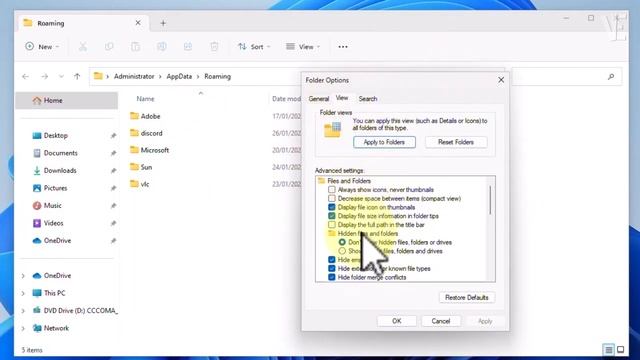Screen dimensions: 640x360
Task: Click the Paste clipboard icon
Action: coord(136,47)
